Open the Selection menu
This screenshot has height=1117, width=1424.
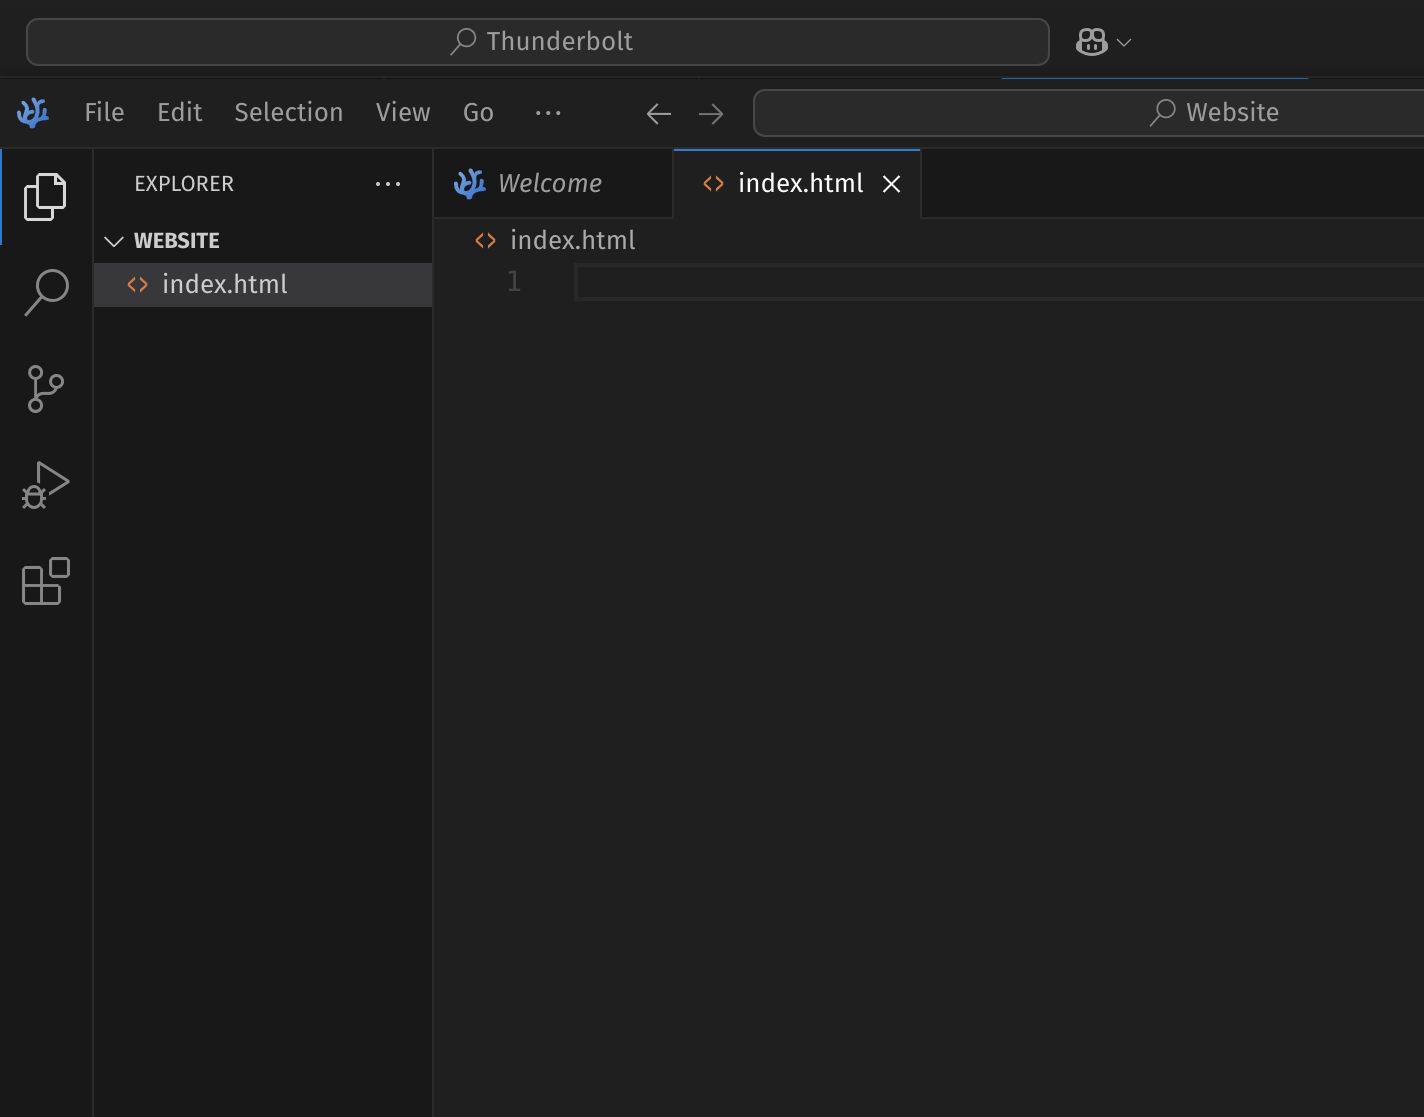point(288,113)
